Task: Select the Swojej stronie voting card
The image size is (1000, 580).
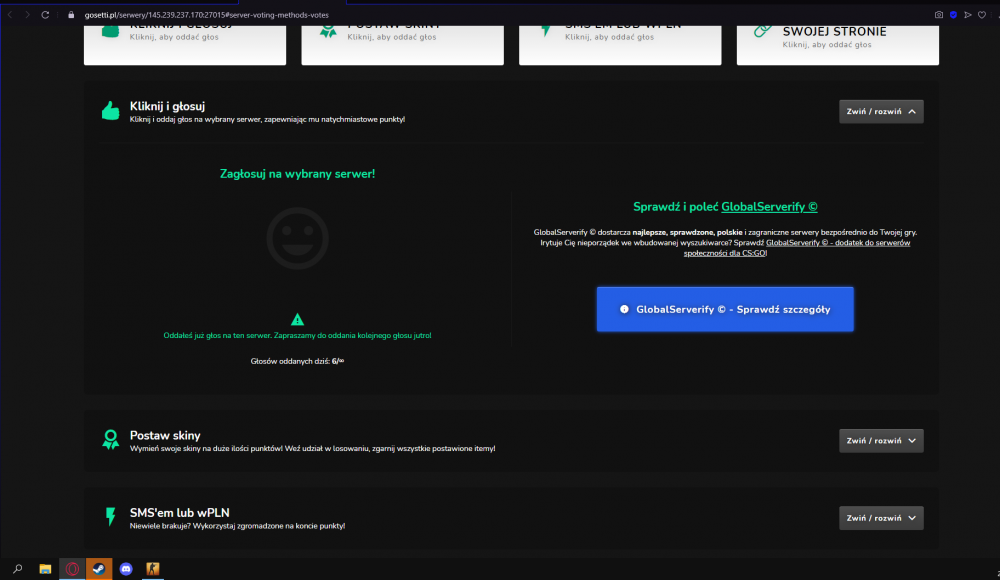Action: tap(837, 45)
